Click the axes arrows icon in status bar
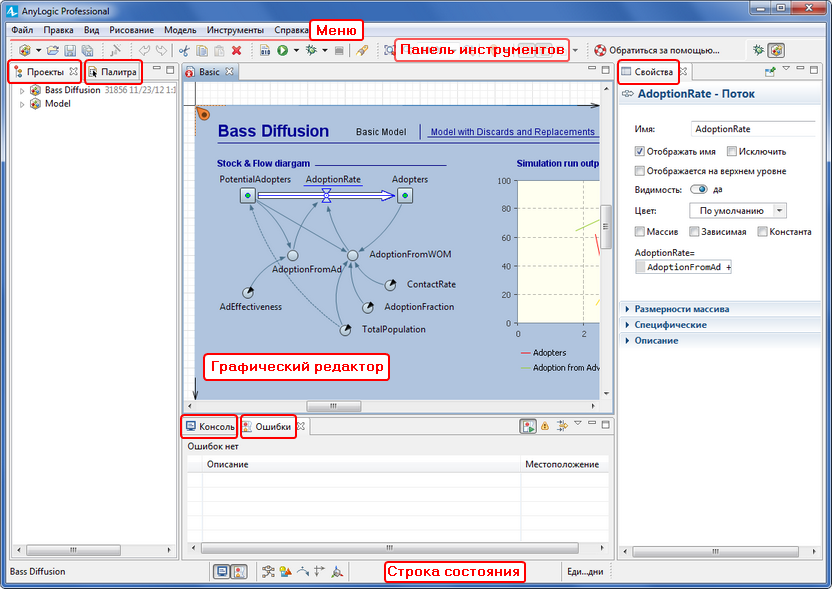 point(319,571)
